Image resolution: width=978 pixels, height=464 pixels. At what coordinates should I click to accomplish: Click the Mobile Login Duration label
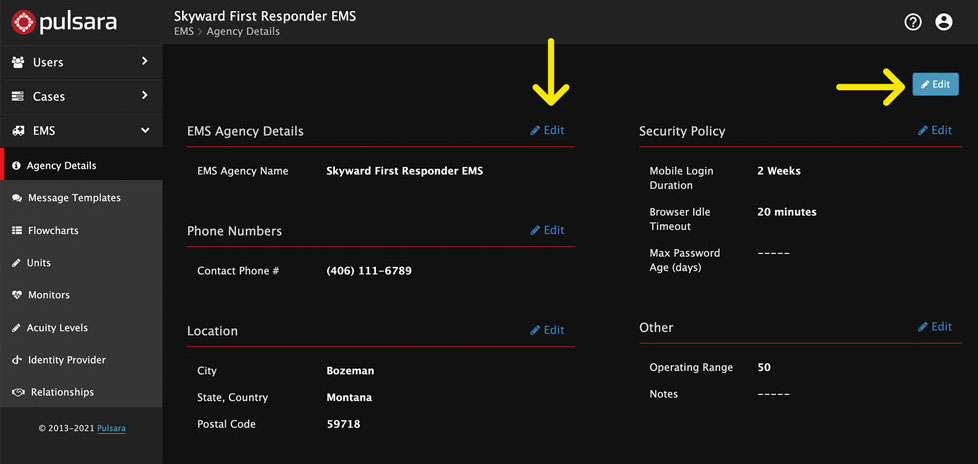click(x=681, y=178)
